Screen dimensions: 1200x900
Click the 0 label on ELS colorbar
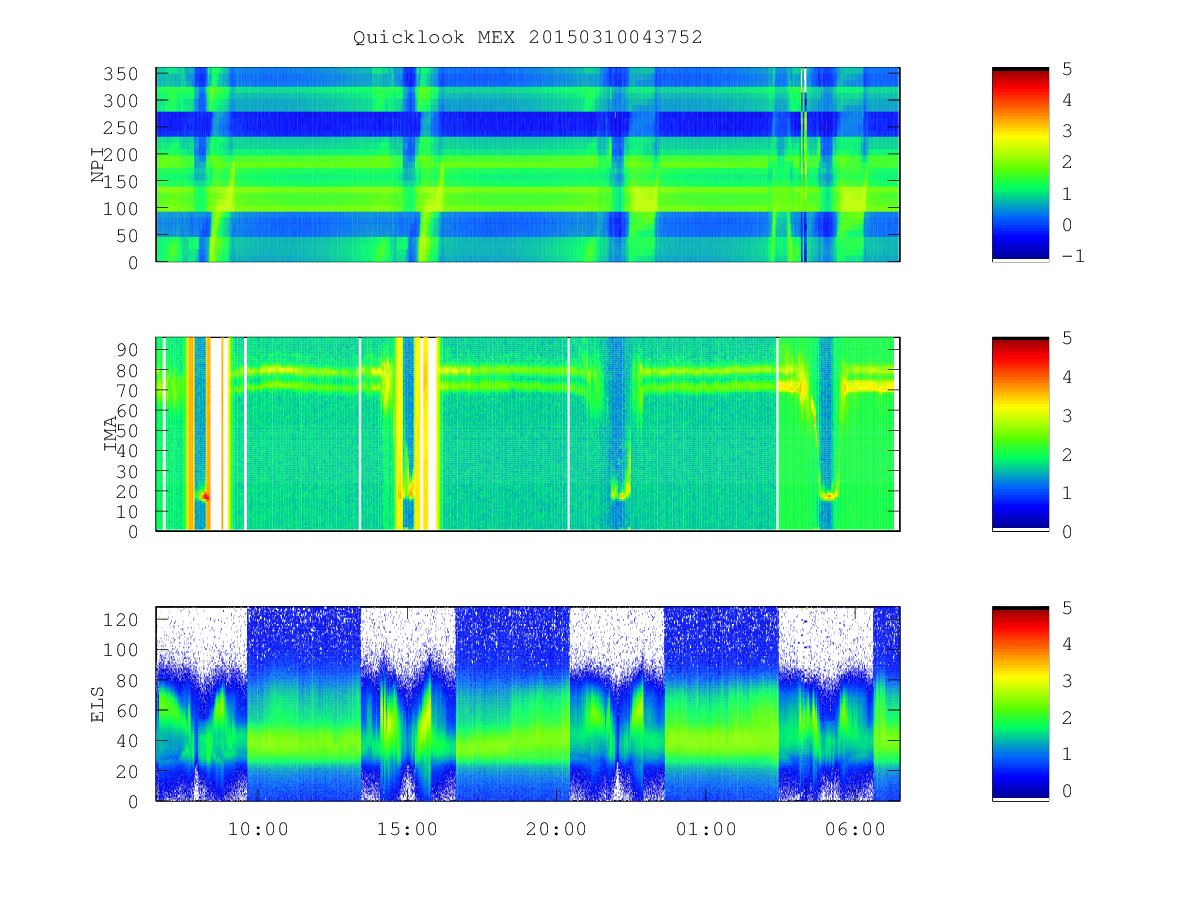pos(1068,791)
